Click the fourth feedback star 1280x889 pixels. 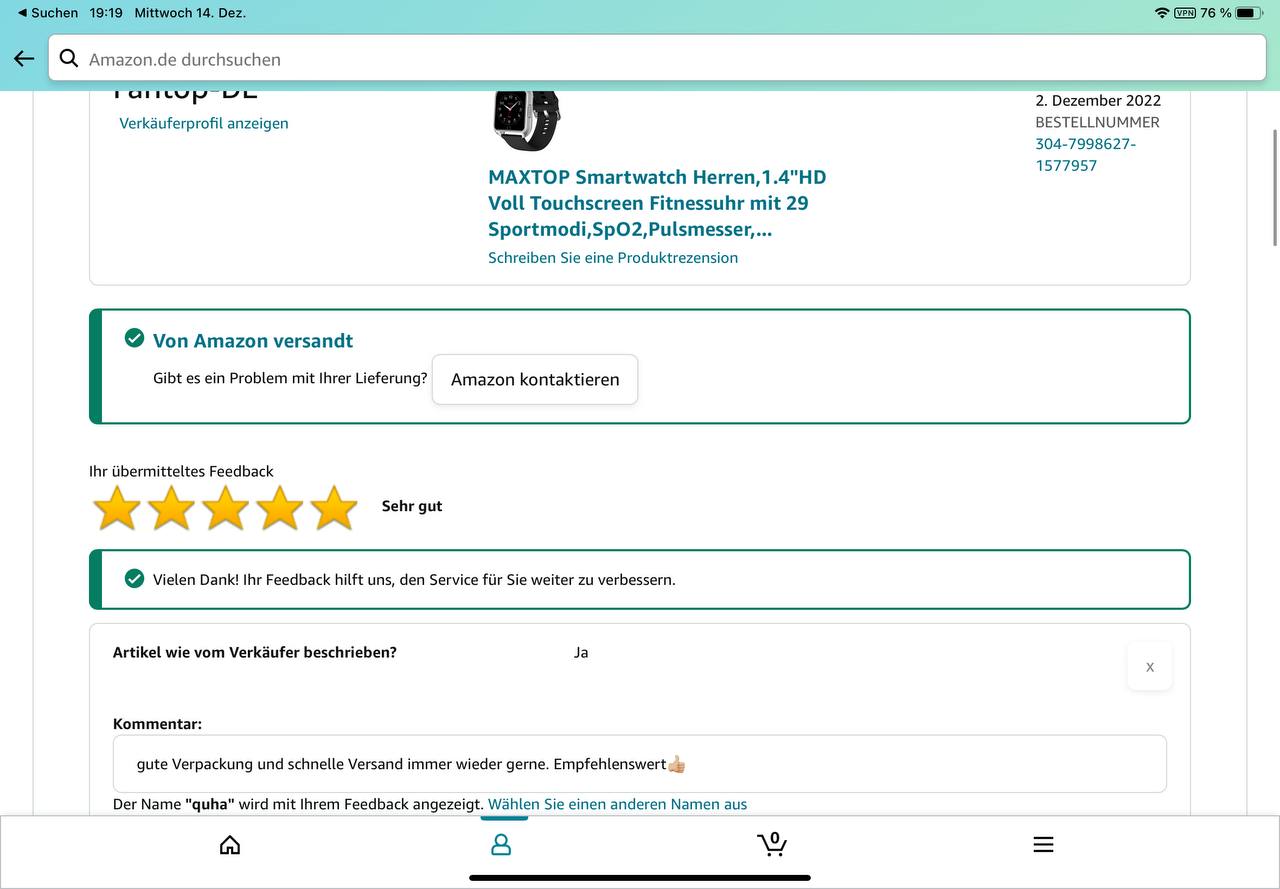pos(280,507)
